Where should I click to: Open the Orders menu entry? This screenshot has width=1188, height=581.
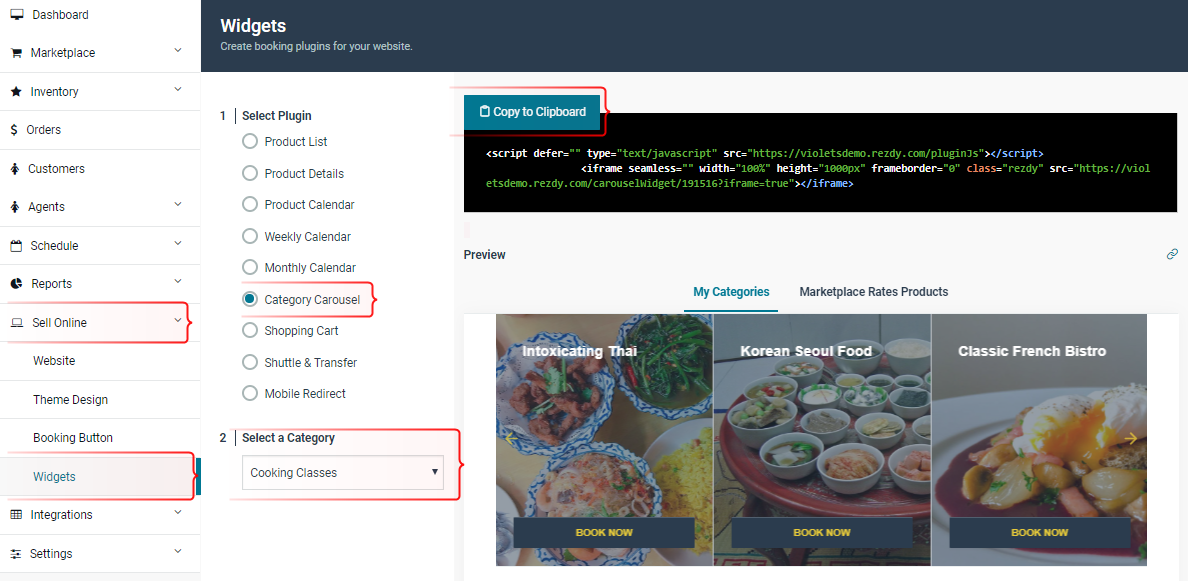[100, 130]
